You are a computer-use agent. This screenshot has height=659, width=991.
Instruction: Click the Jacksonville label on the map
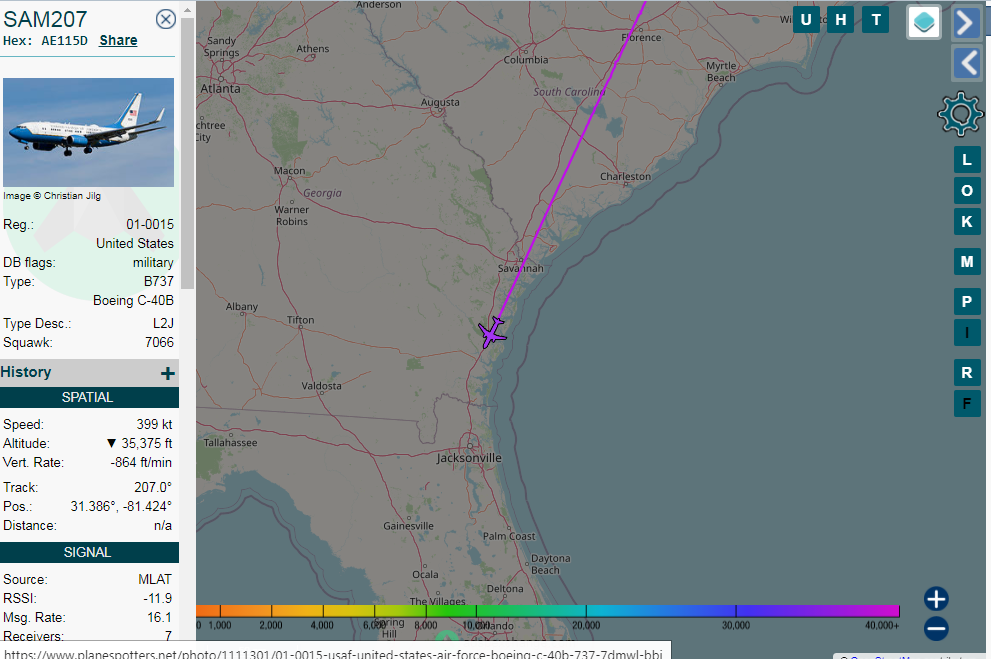point(469,458)
